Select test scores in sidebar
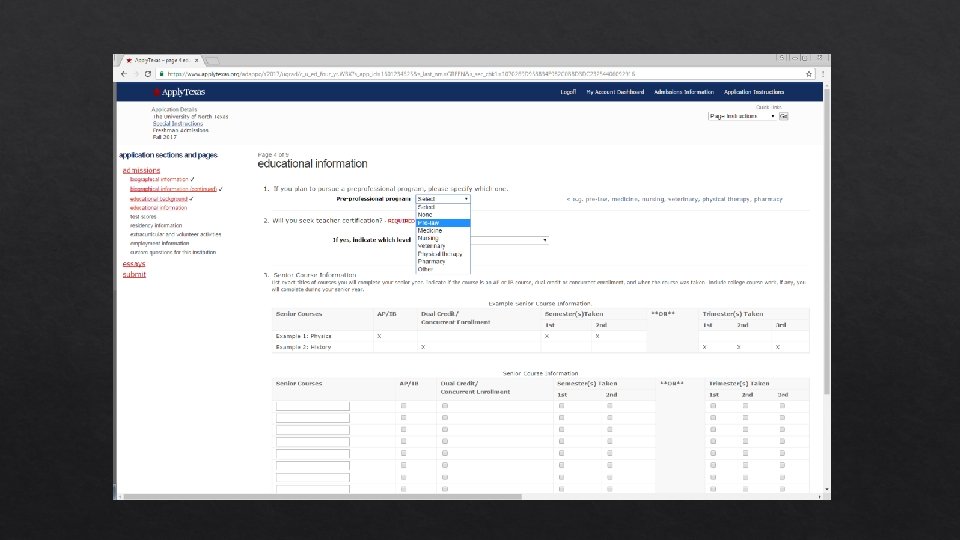Image resolution: width=960 pixels, height=540 pixels. click(x=143, y=217)
